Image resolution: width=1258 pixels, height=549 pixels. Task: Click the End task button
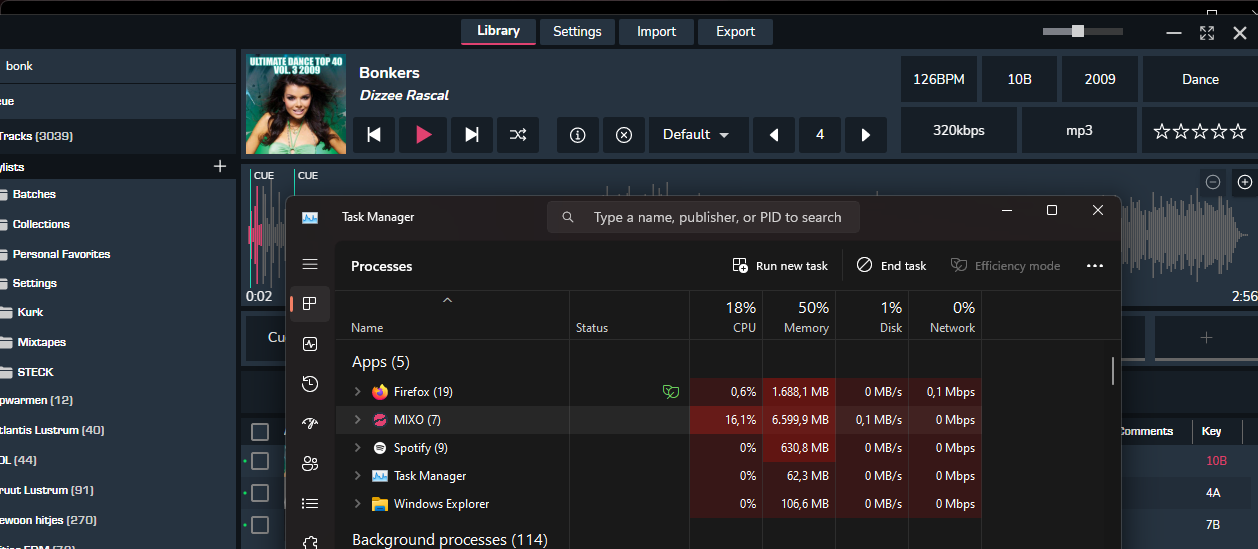[892, 266]
